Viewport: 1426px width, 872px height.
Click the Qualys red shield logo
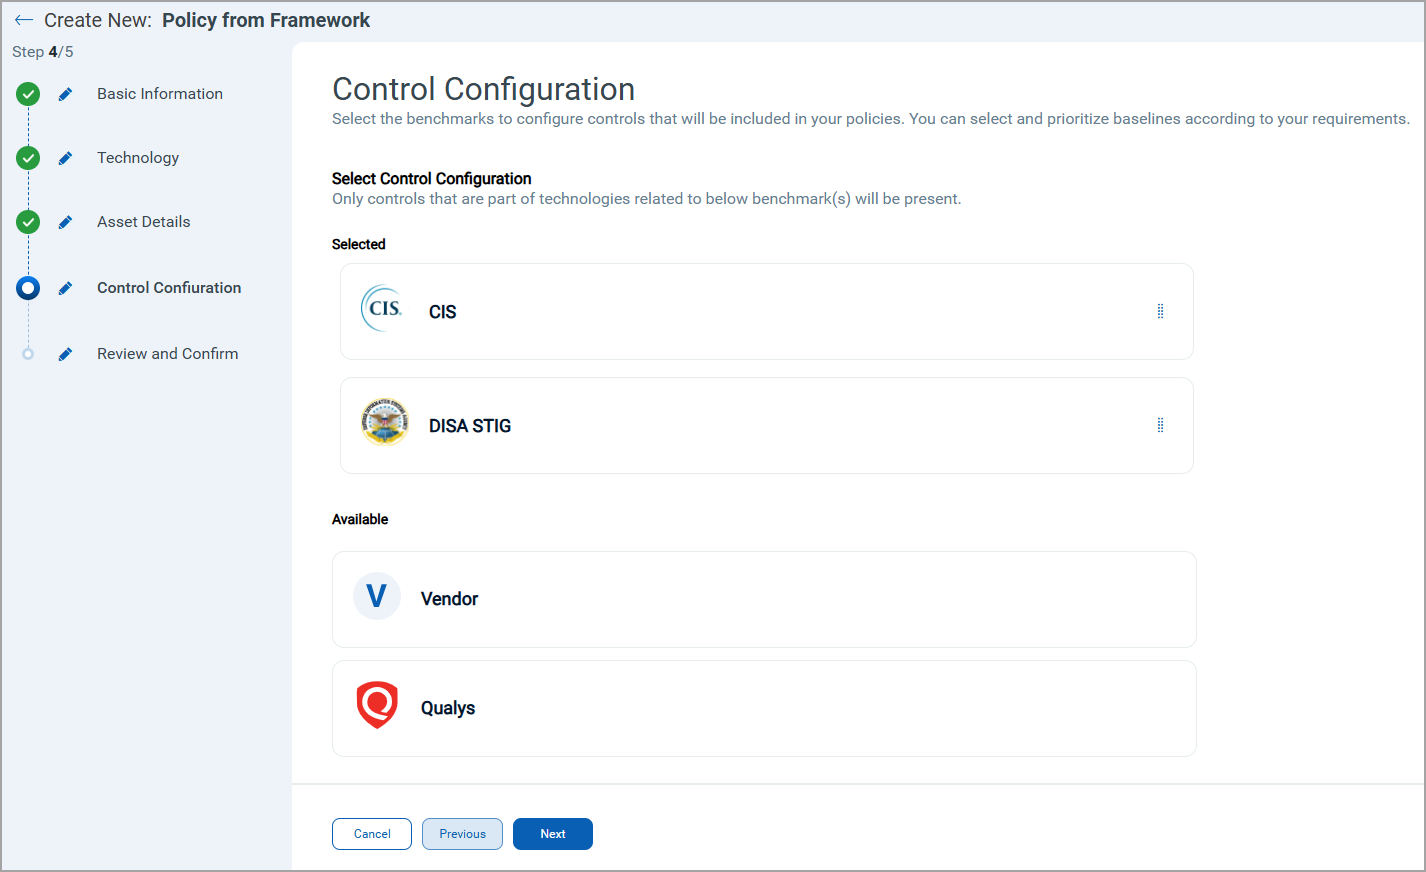377,706
